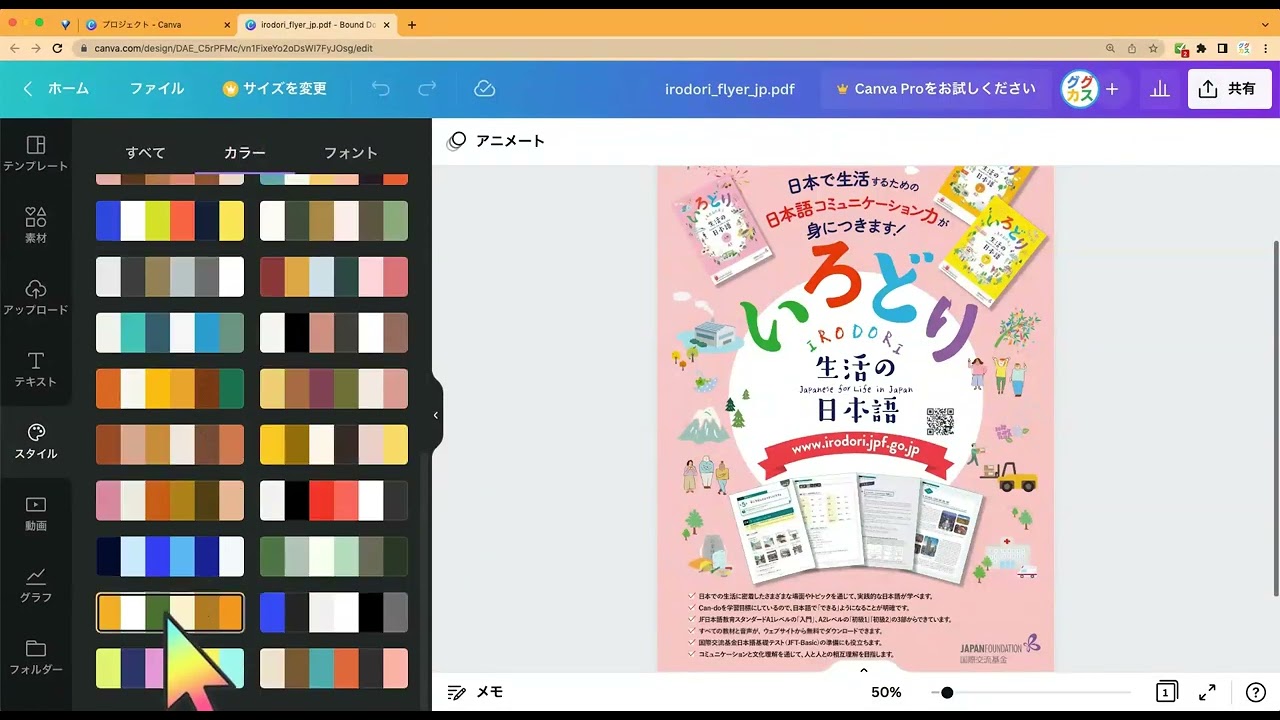Apply the white, teal, navy, sky blue palette
The image size is (1280, 720).
pyautogui.click(x=170, y=333)
